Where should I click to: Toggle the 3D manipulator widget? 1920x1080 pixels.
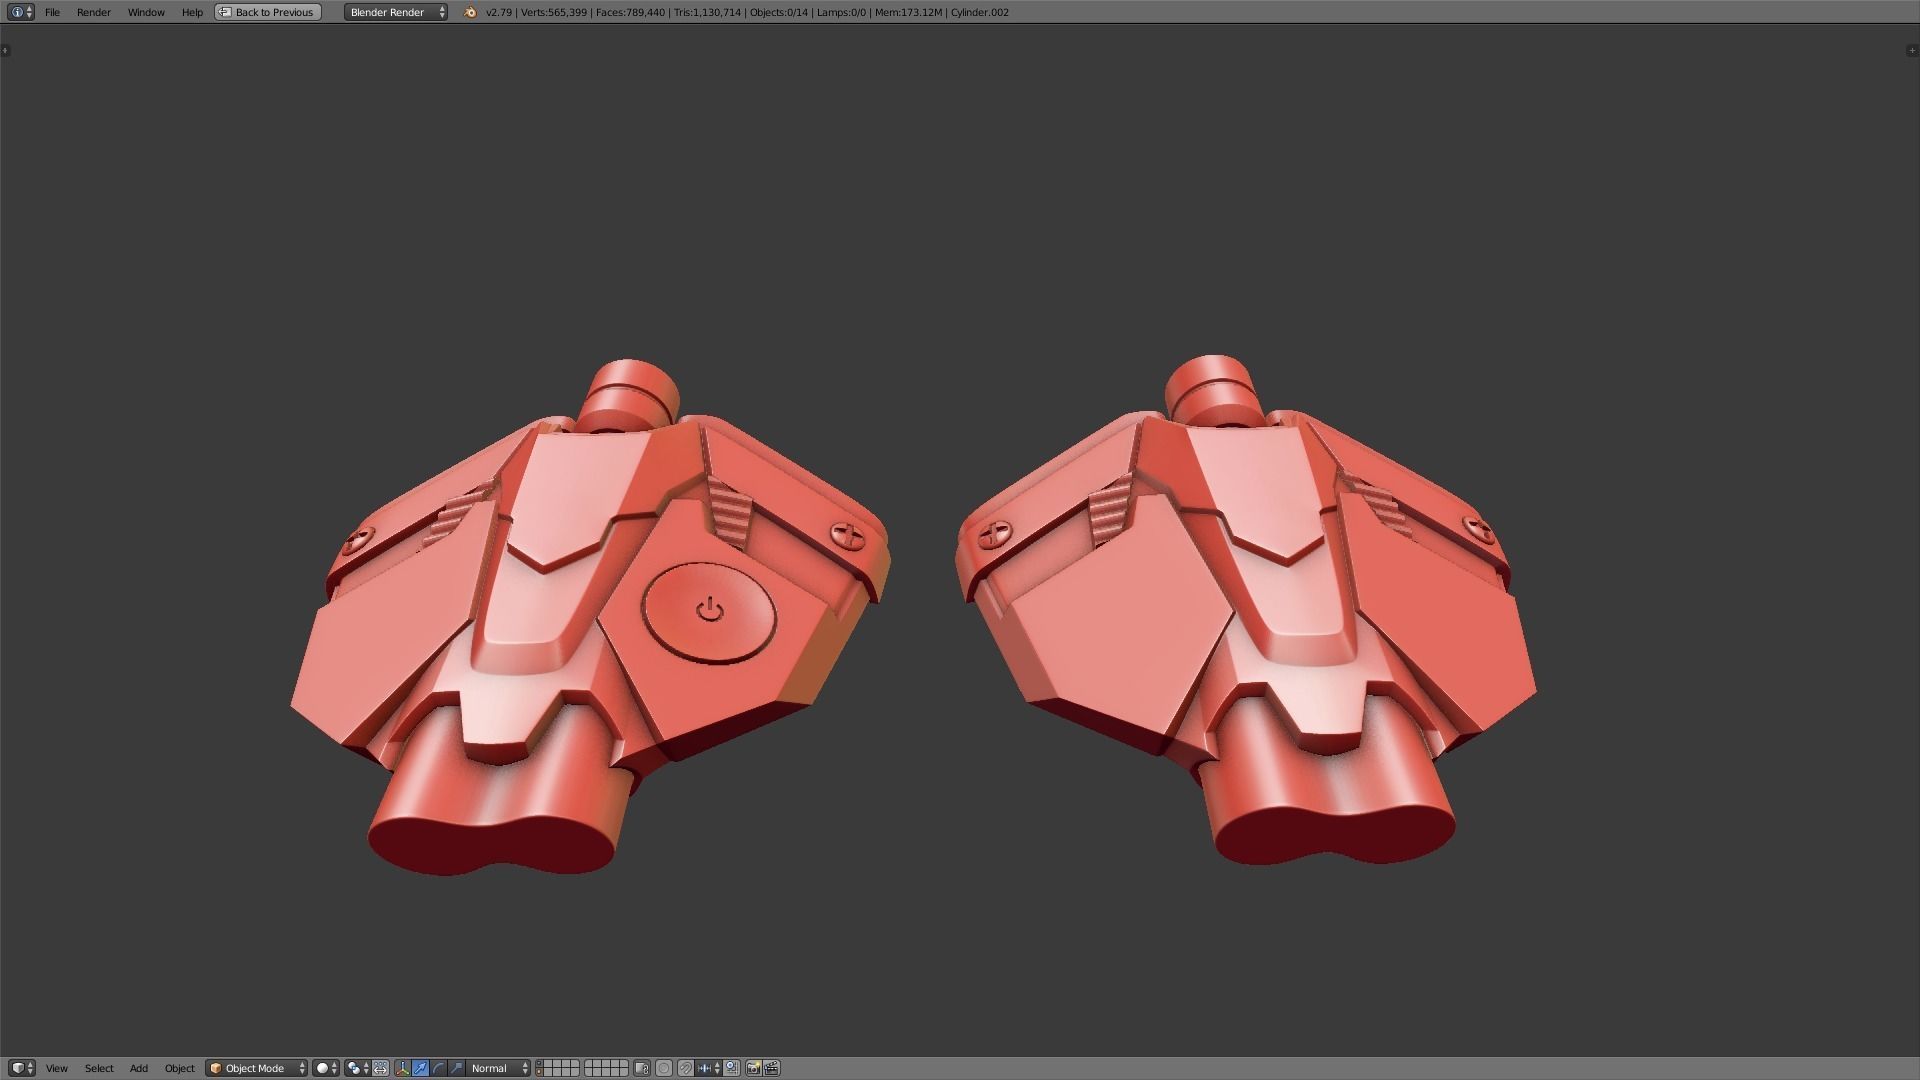click(402, 1068)
